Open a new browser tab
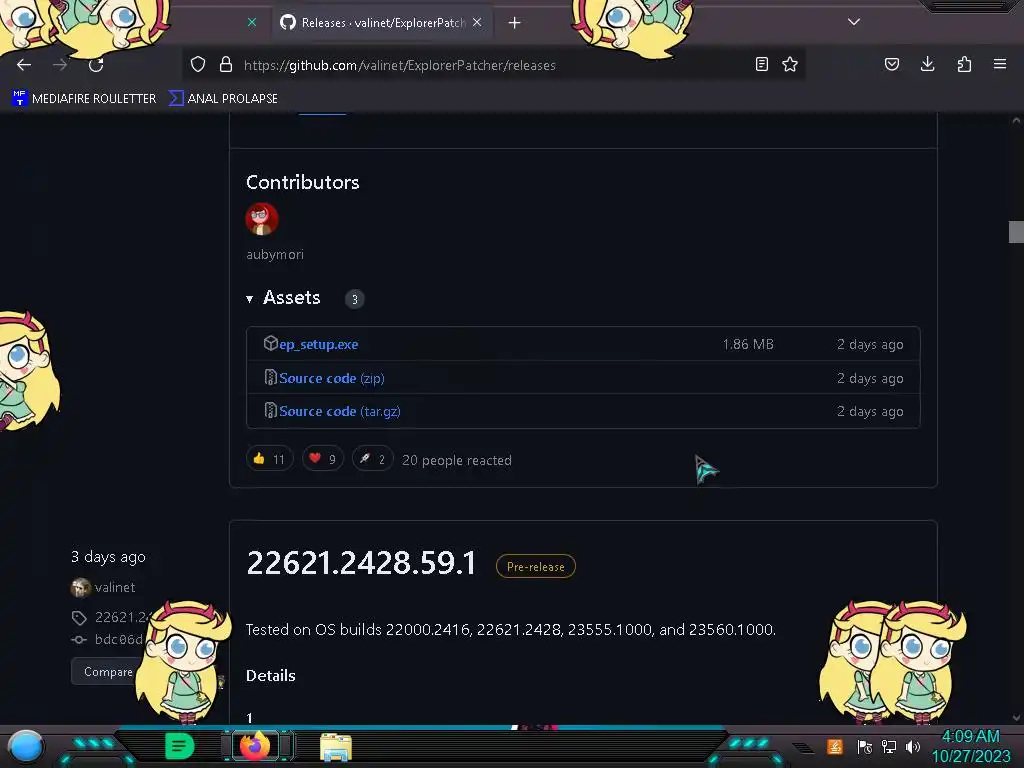The image size is (1024, 768). 515,23
